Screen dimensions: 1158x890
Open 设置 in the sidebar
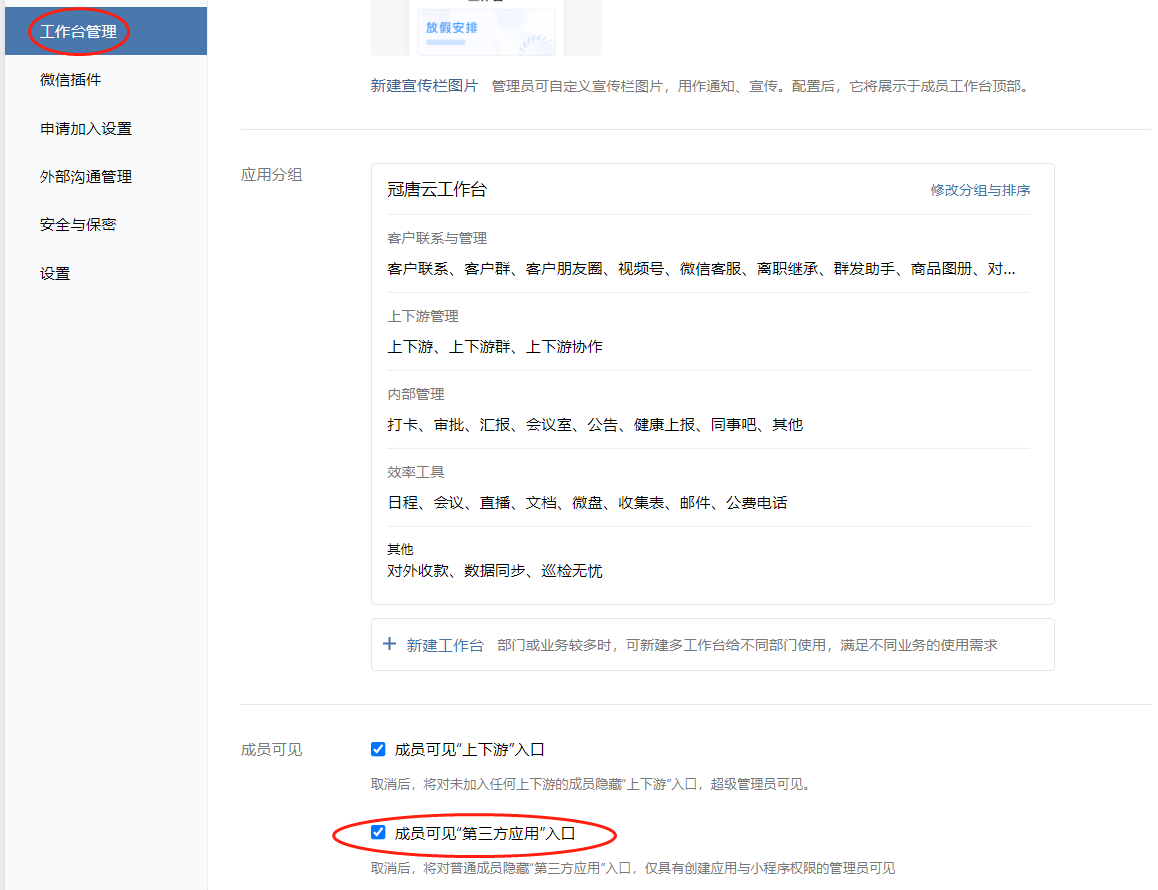coord(55,273)
